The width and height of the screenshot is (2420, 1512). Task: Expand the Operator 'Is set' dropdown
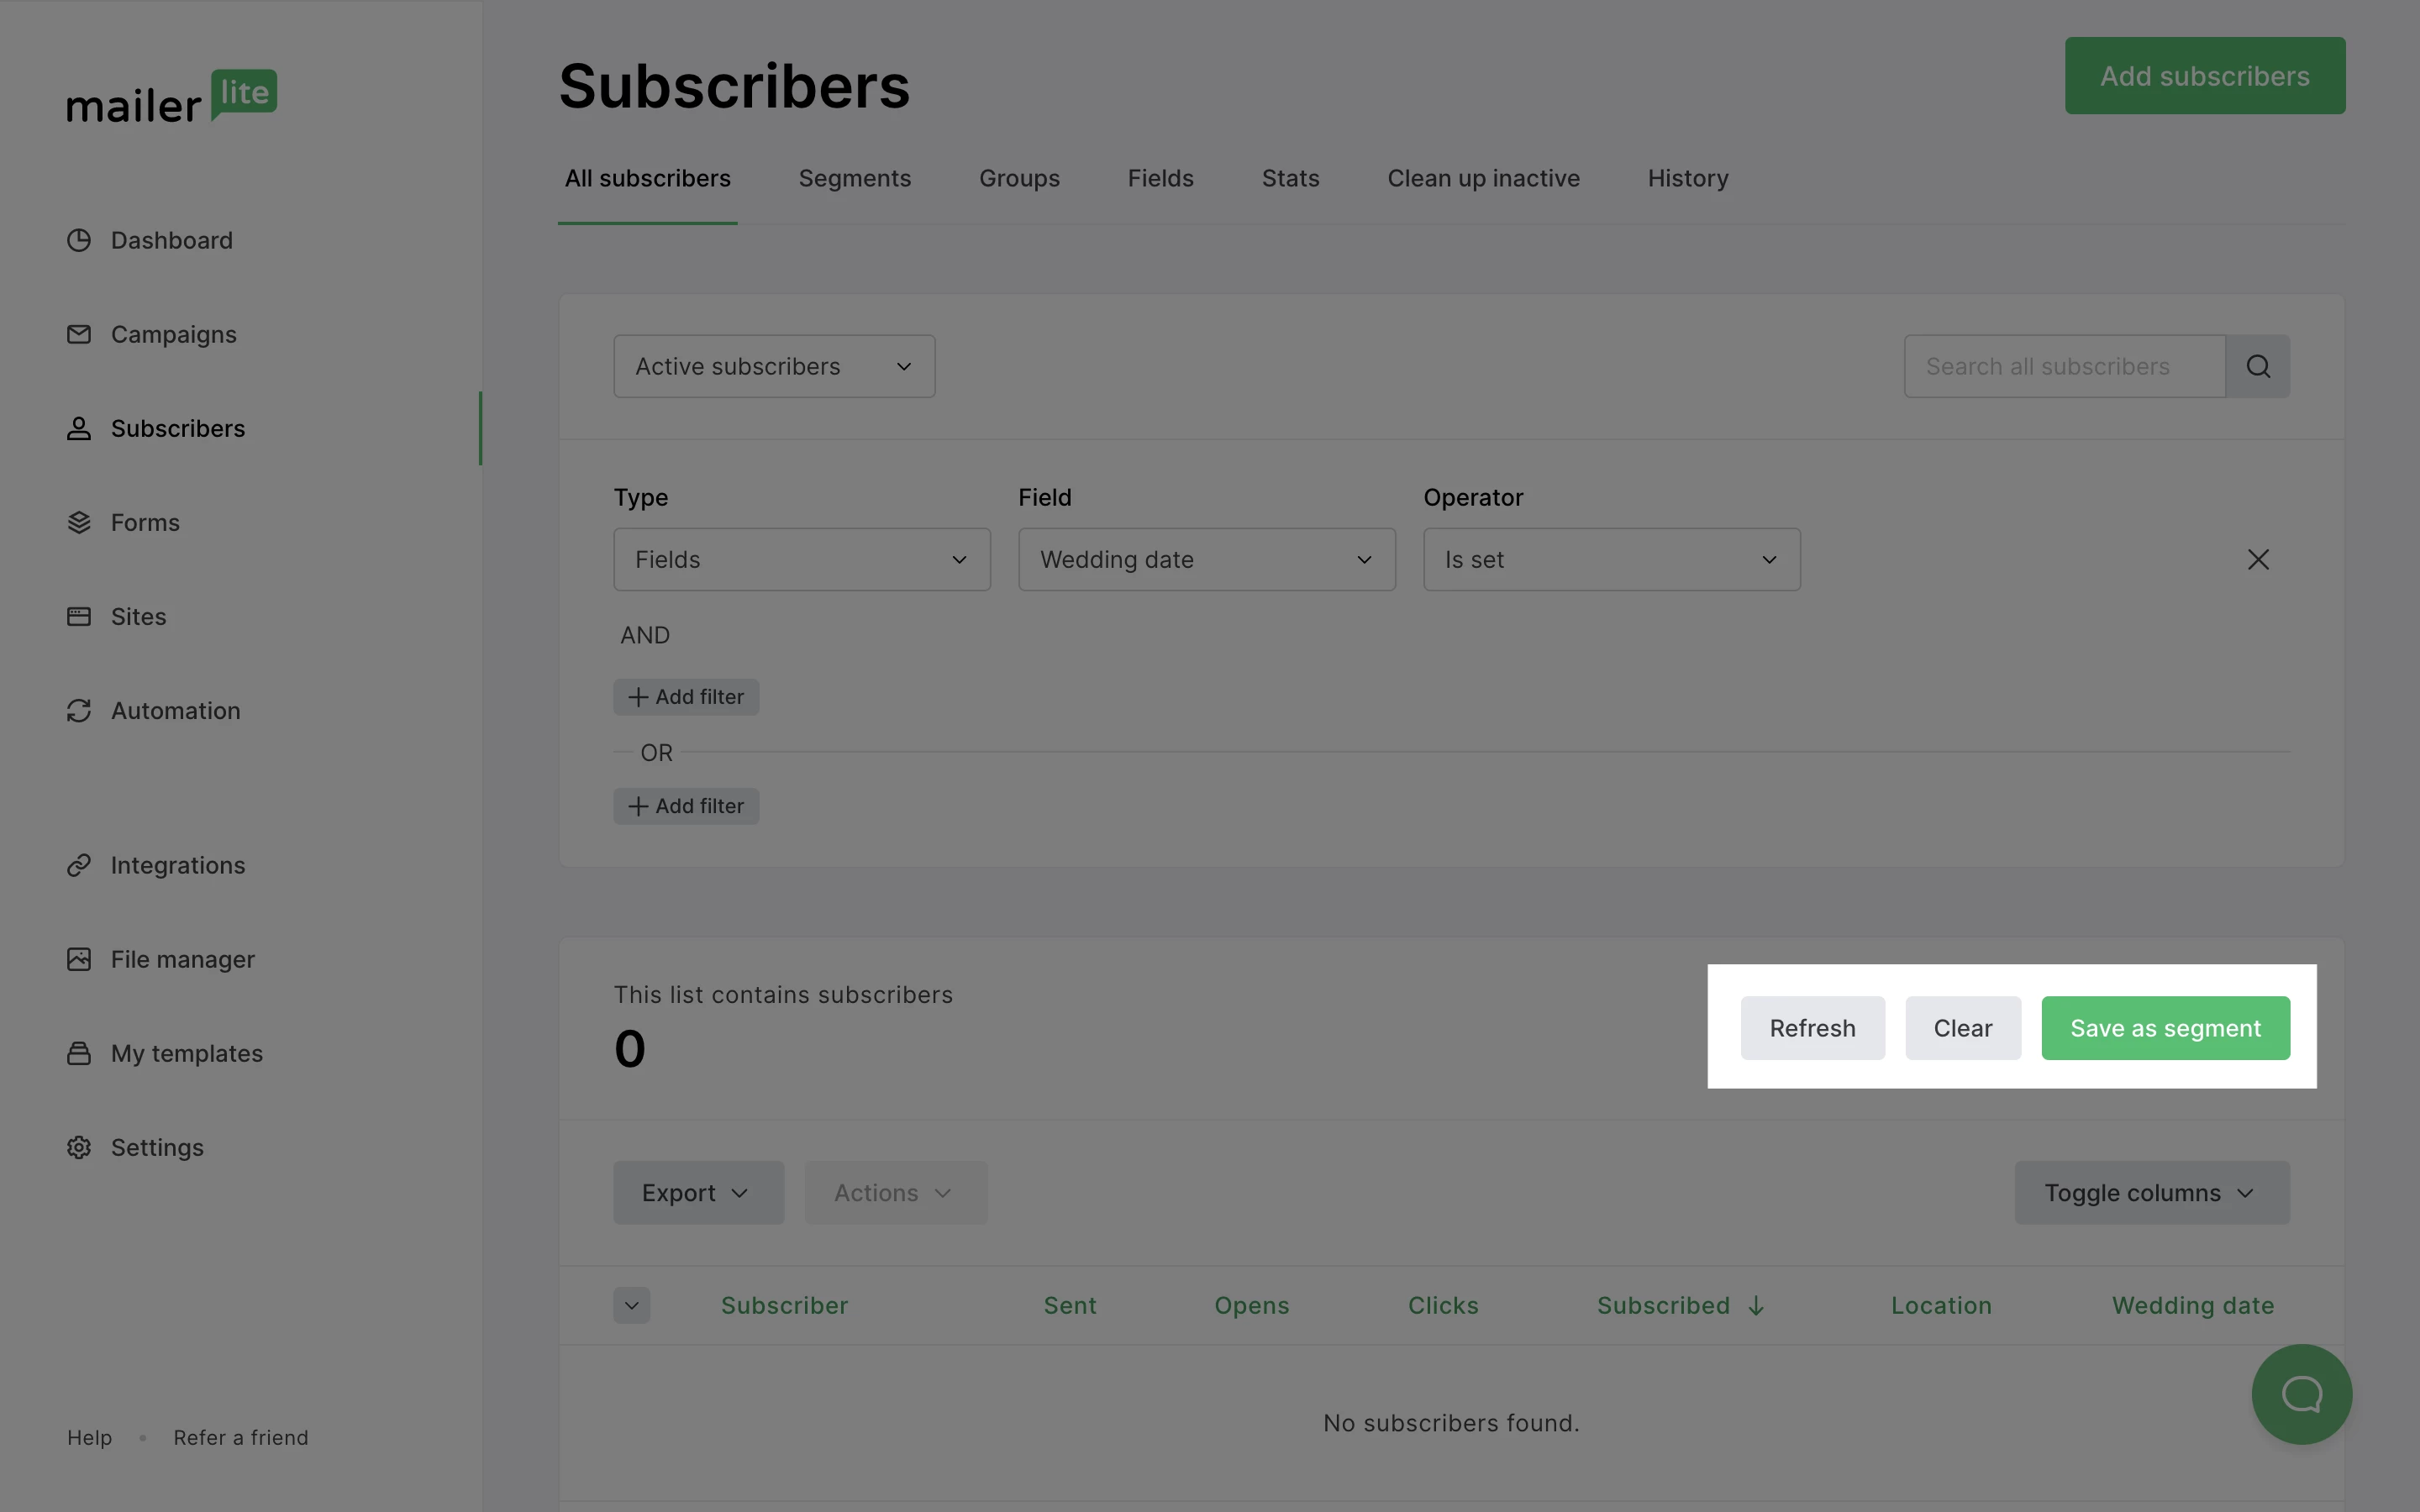[1611, 559]
